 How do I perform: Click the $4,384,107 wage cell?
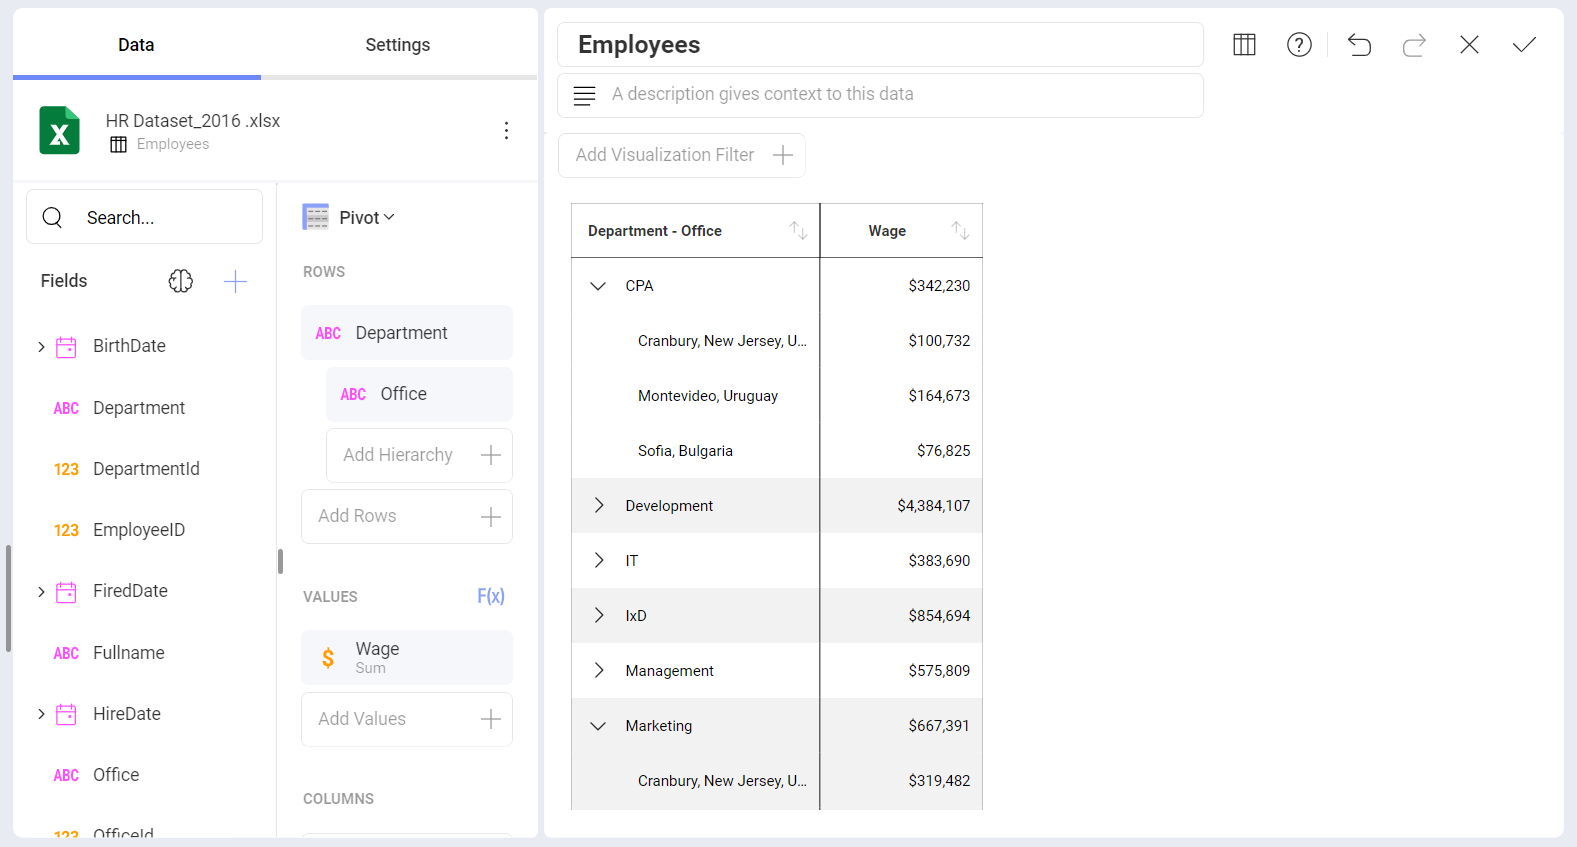[902, 506]
